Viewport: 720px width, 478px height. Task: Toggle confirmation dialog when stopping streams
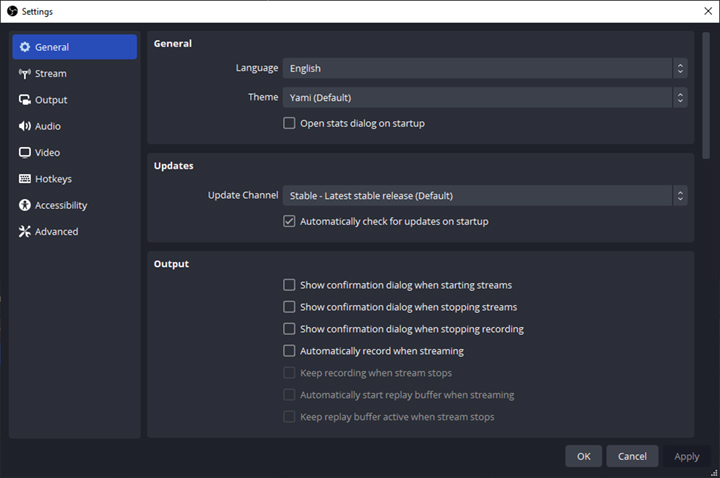coord(290,307)
